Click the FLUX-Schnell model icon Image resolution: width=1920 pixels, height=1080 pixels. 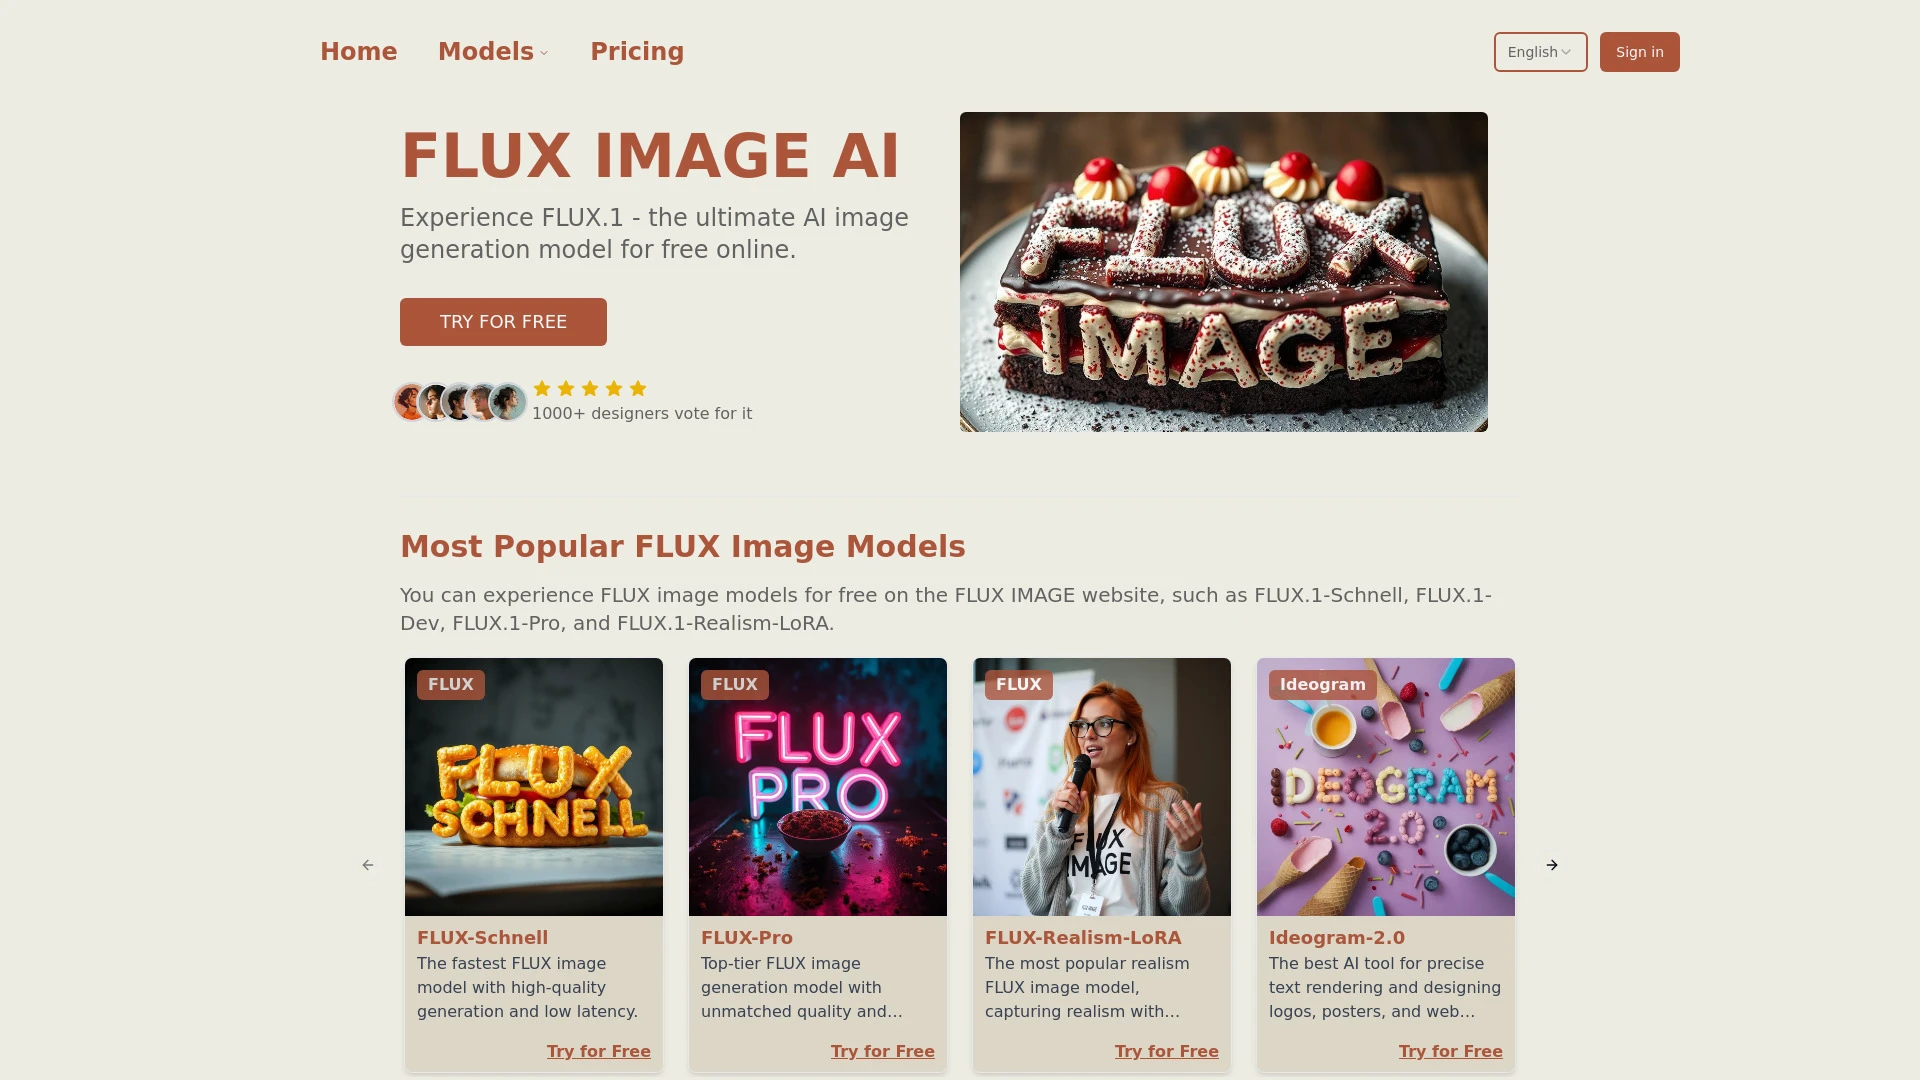(x=533, y=786)
